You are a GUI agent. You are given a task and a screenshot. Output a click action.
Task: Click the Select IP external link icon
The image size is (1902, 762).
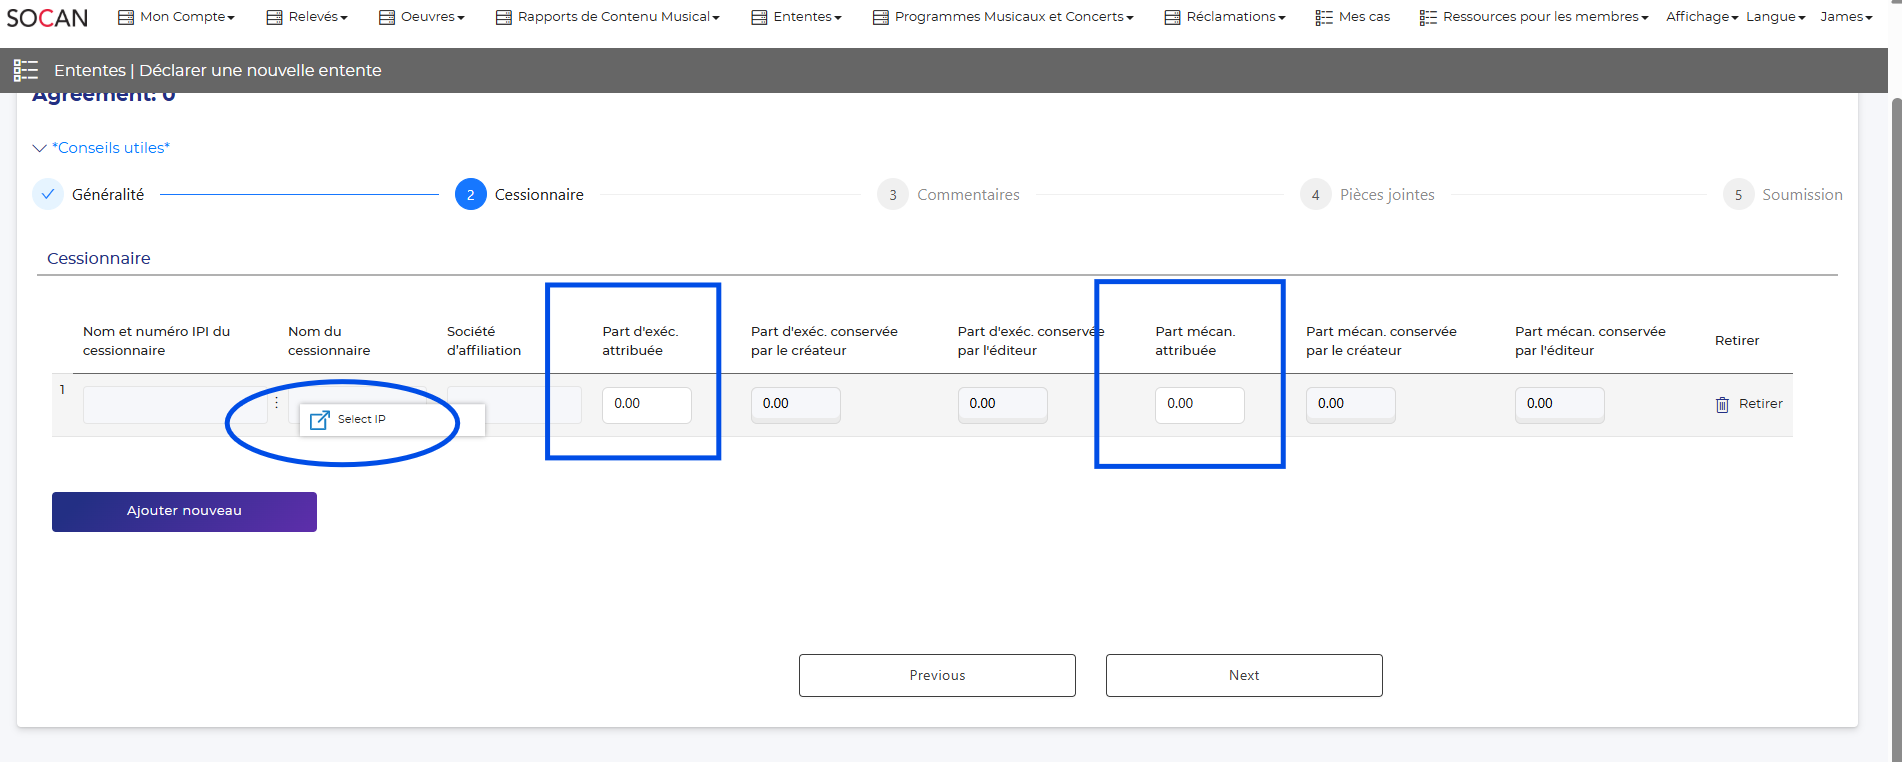click(320, 420)
